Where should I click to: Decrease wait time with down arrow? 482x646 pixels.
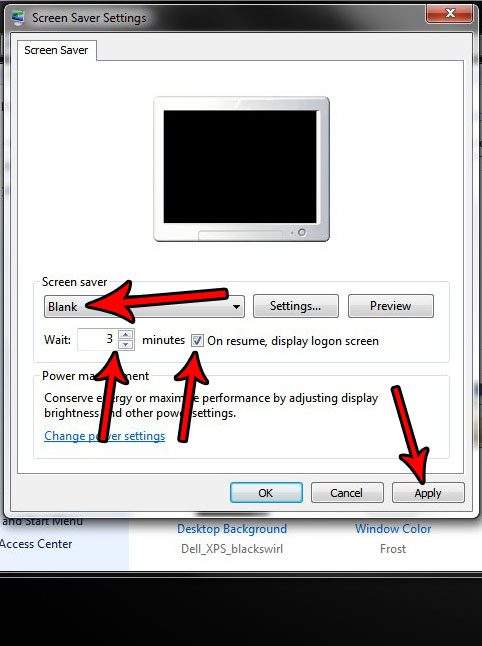tap(126, 345)
